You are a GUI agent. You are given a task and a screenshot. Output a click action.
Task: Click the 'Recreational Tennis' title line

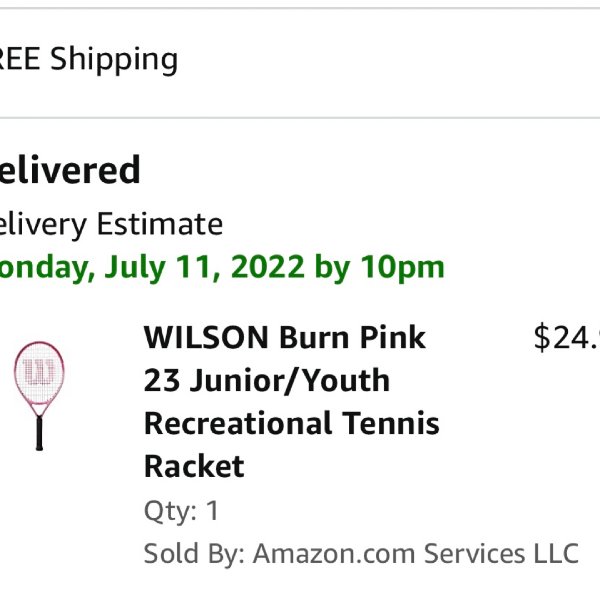point(292,423)
